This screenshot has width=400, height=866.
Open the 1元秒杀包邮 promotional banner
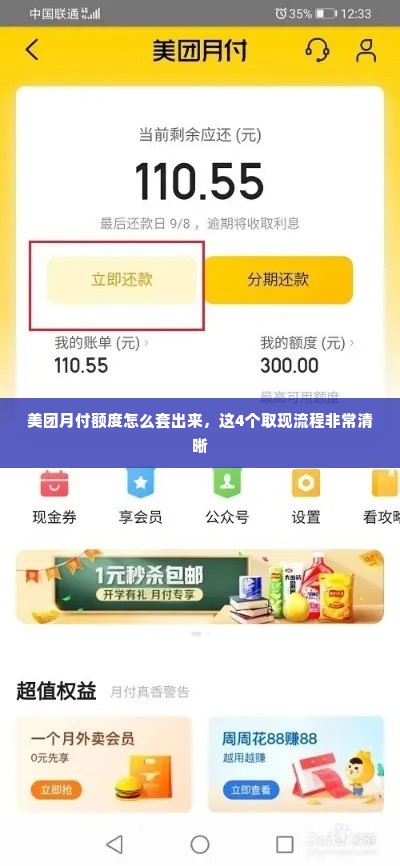(199, 587)
